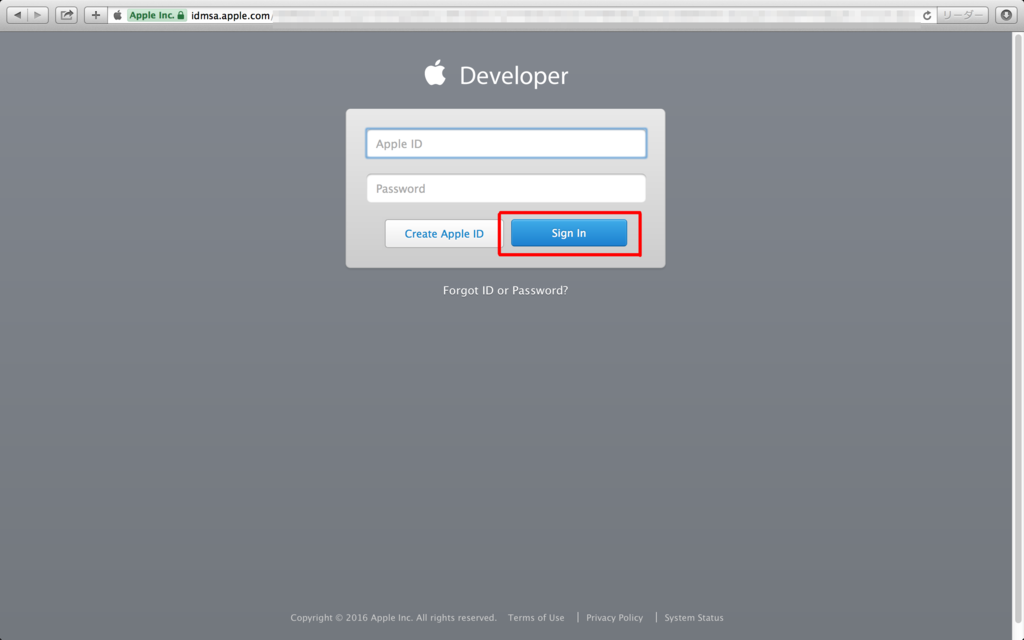This screenshot has height=640, width=1024.
Task: Reload the page with the refresh icon
Action: click(926, 16)
